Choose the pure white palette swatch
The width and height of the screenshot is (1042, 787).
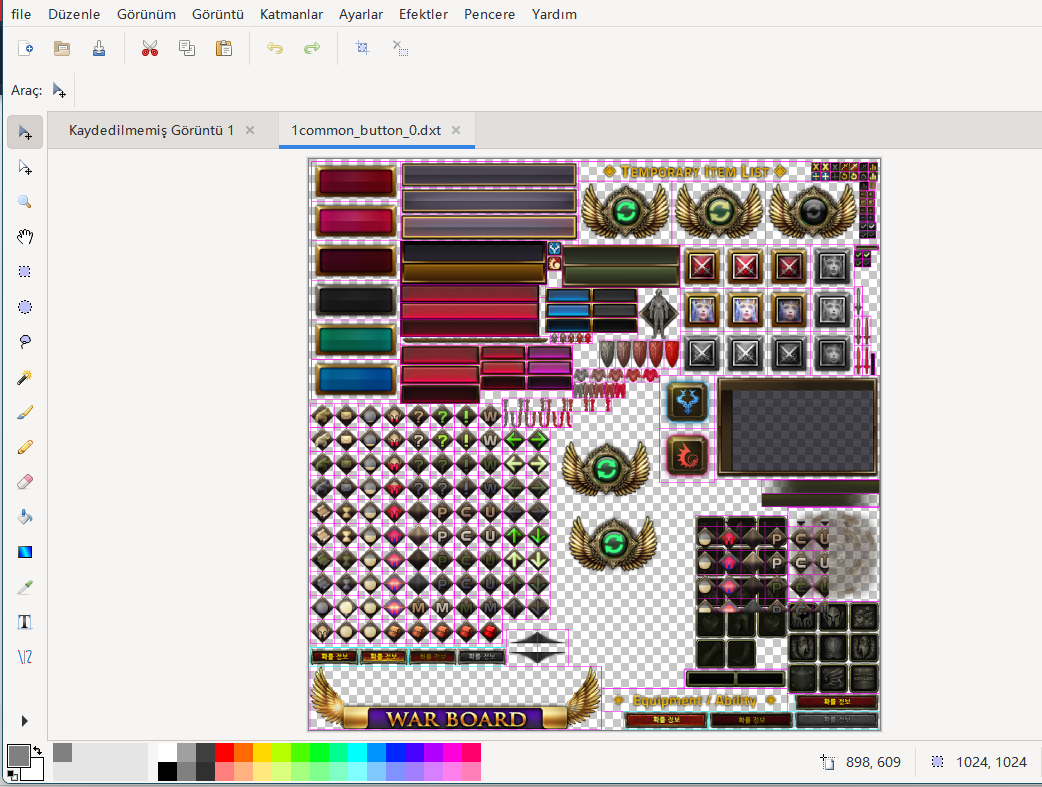click(167, 752)
